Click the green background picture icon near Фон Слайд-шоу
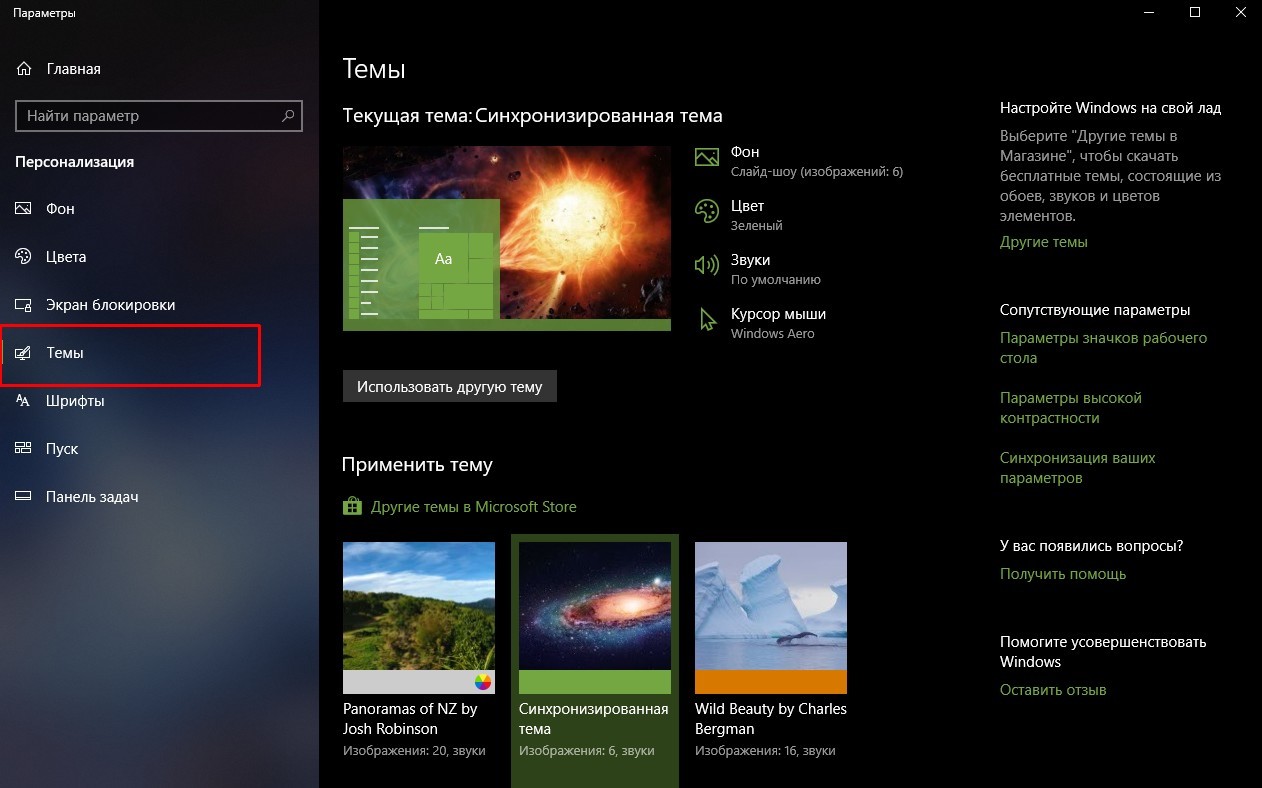 707,157
